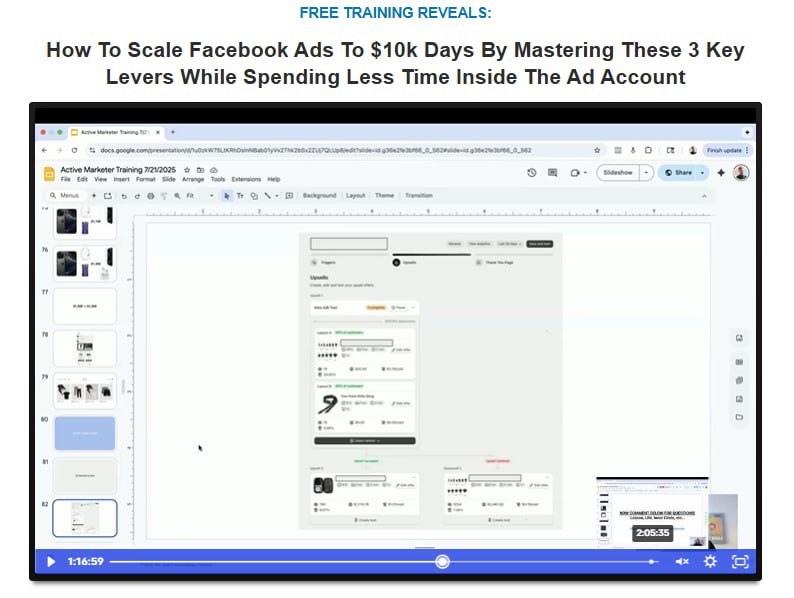Viewport: 794px width, 598px height.
Task: Click the video progress bar scrubber handle
Action: tap(442, 562)
